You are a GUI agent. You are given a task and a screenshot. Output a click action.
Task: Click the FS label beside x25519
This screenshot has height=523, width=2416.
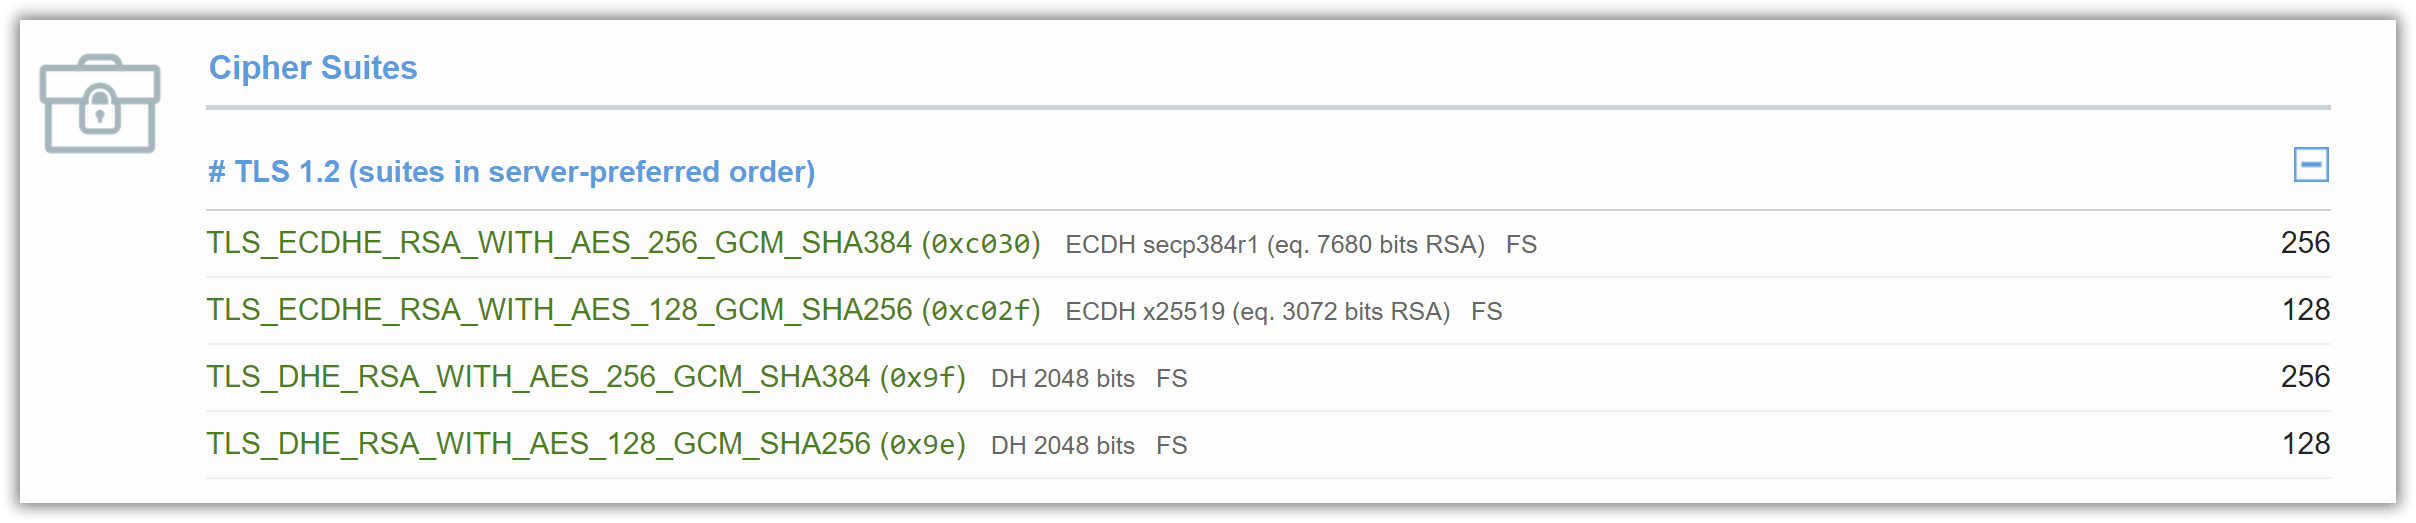(x=1486, y=312)
